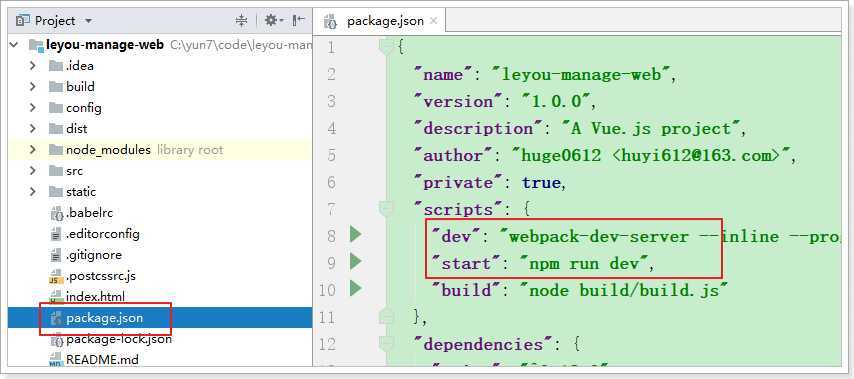Expand the node_modules folder
854x379 pixels.
click(33, 150)
